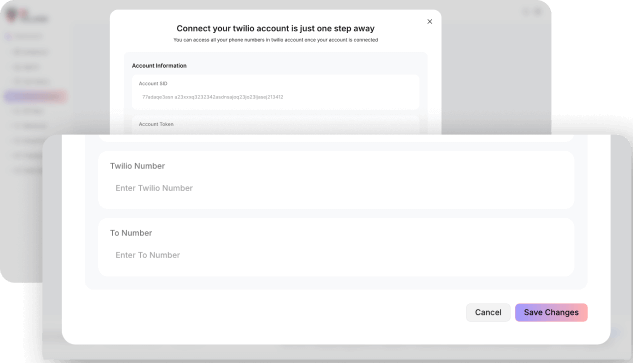Save Changes to Twilio settings
This screenshot has width=633, height=363.
551,313
